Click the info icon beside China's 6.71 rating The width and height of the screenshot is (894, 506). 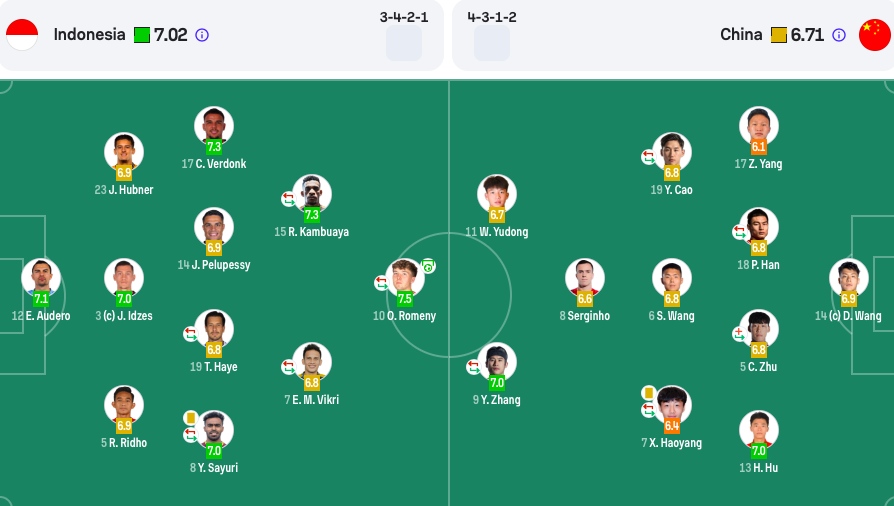point(839,35)
